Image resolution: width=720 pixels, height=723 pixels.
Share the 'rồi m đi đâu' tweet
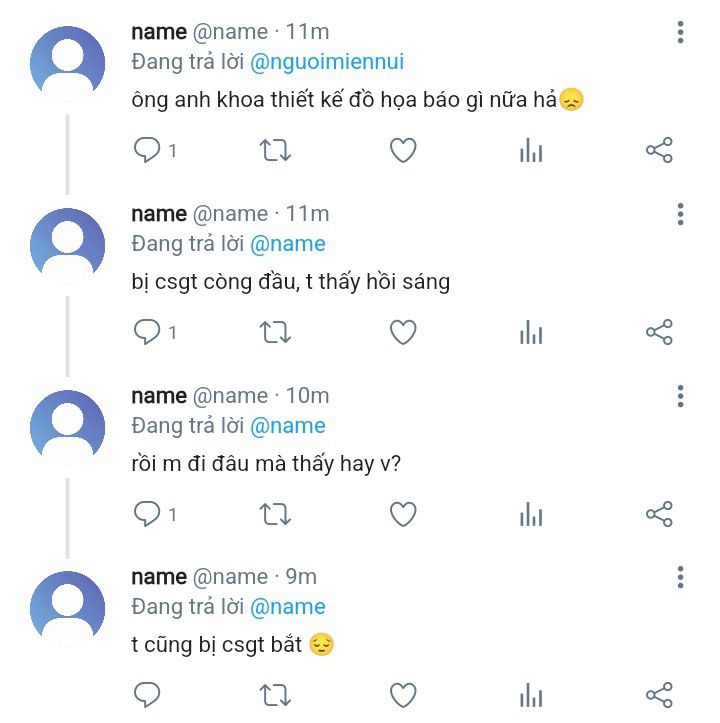tap(659, 514)
